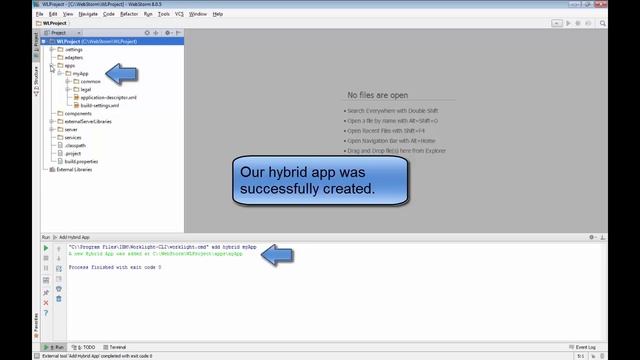Select the .project file
The width and height of the screenshot is (640, 360).
coord(69,153)
